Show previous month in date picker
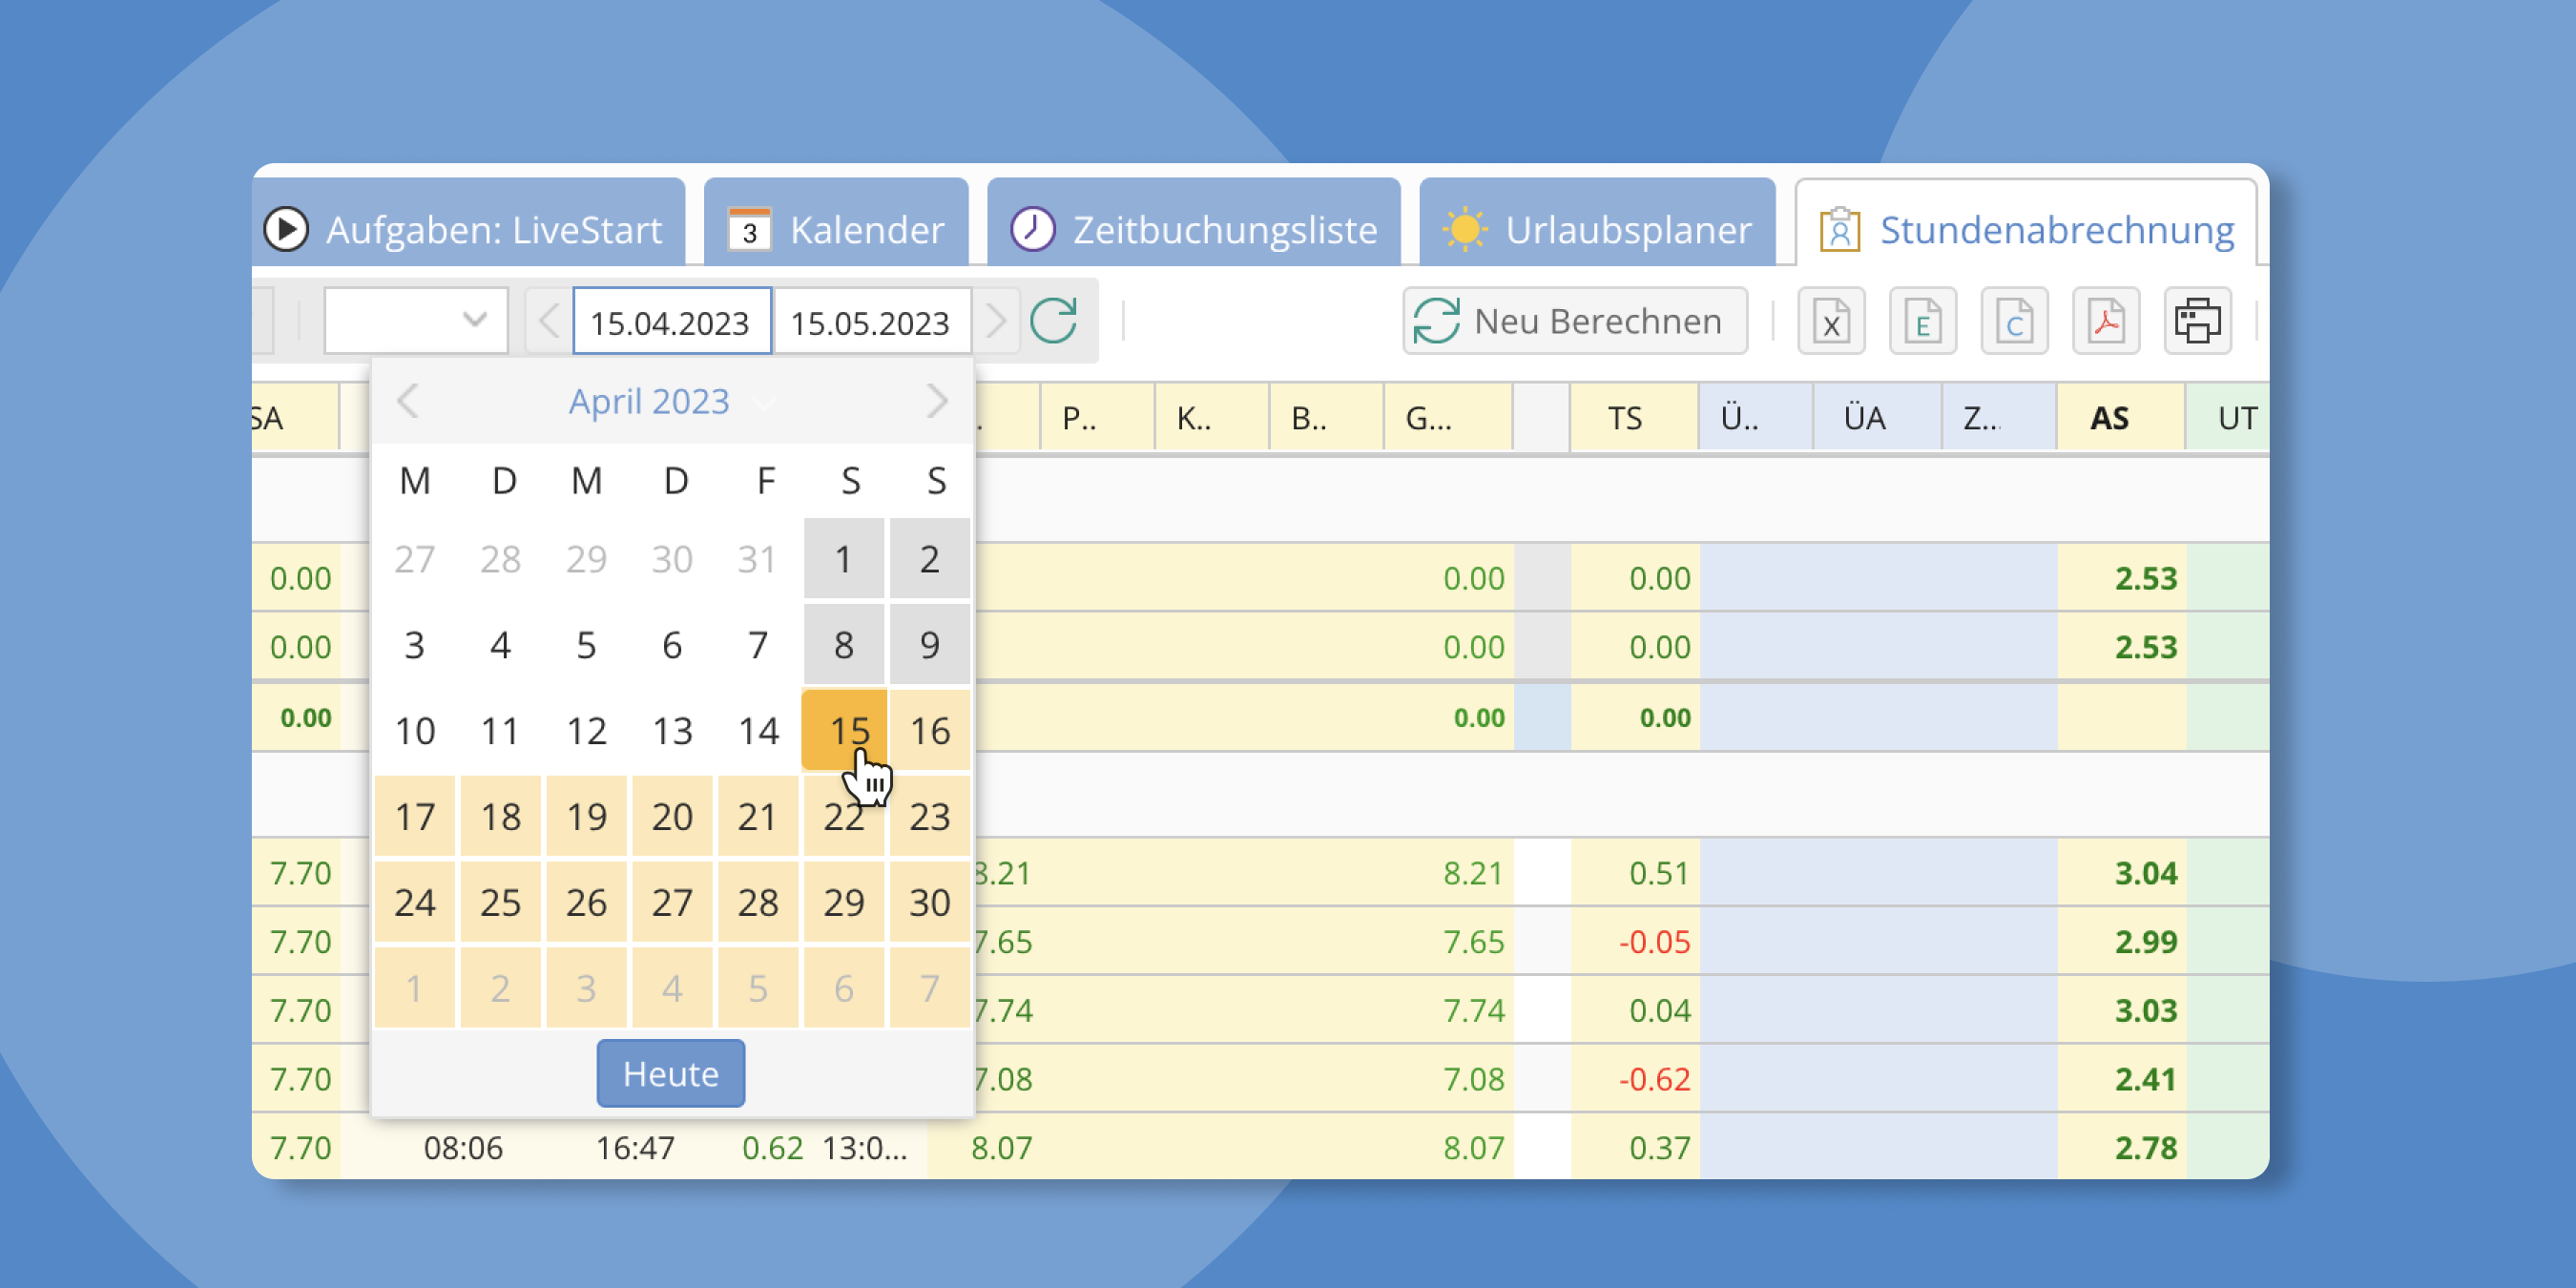 [x=407, y=401]
